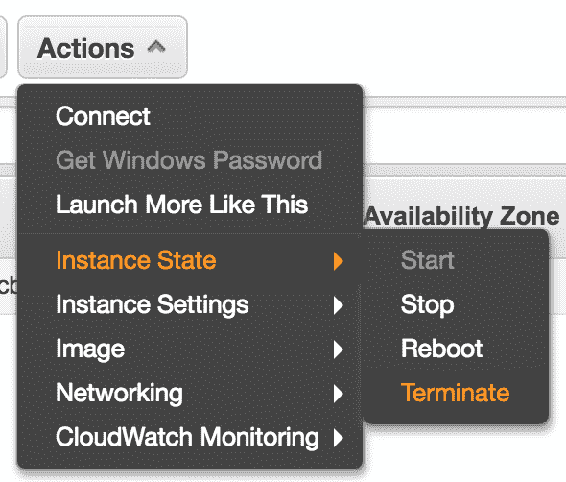
Task: Select Launch More Like This
Action: point(182,204)
